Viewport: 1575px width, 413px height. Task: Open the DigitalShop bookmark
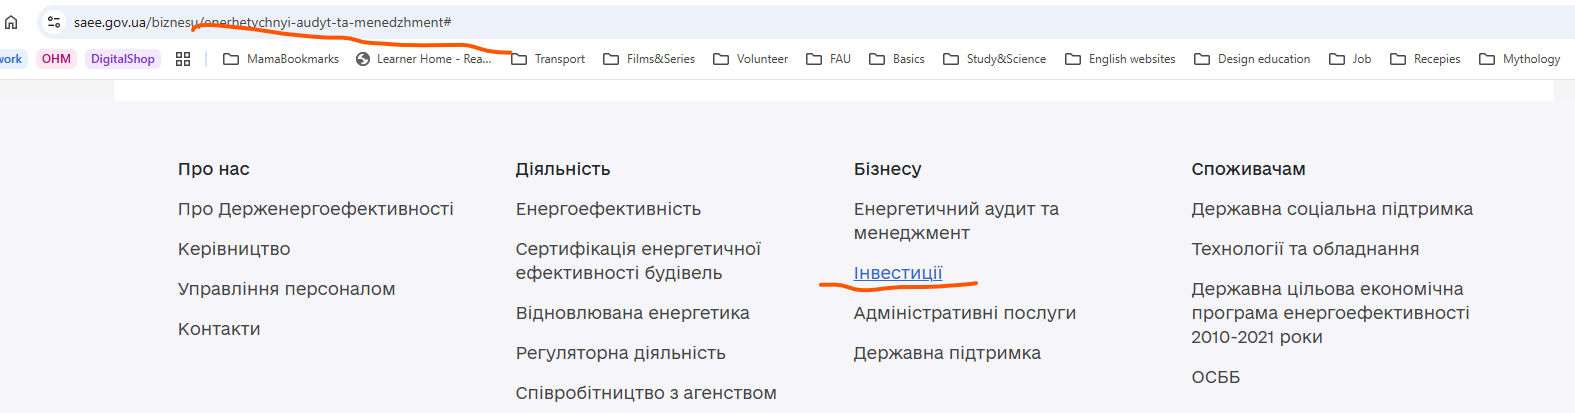[x=123, y=59]
